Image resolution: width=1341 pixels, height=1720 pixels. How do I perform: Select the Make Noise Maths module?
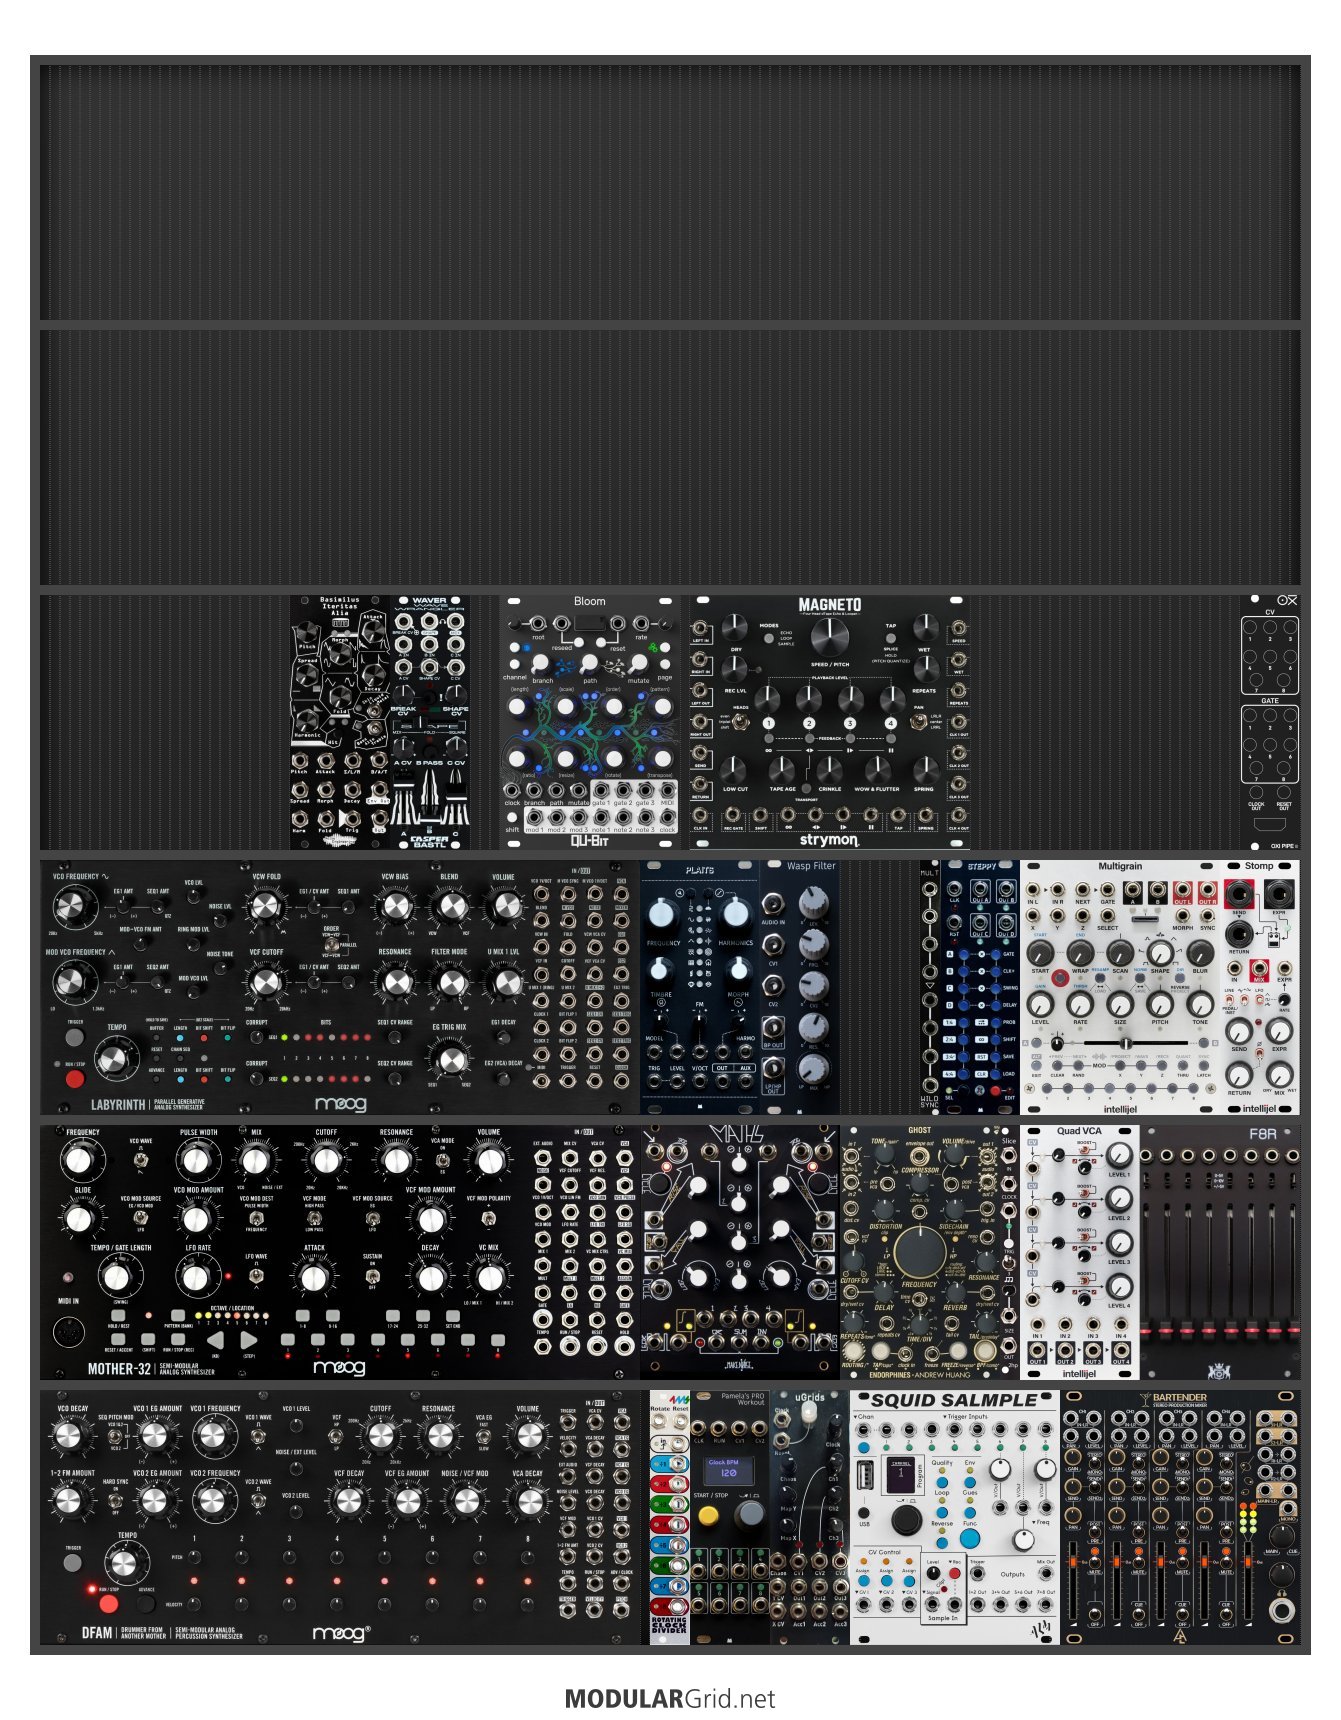pyautogui.click(x=740, y=1252)
